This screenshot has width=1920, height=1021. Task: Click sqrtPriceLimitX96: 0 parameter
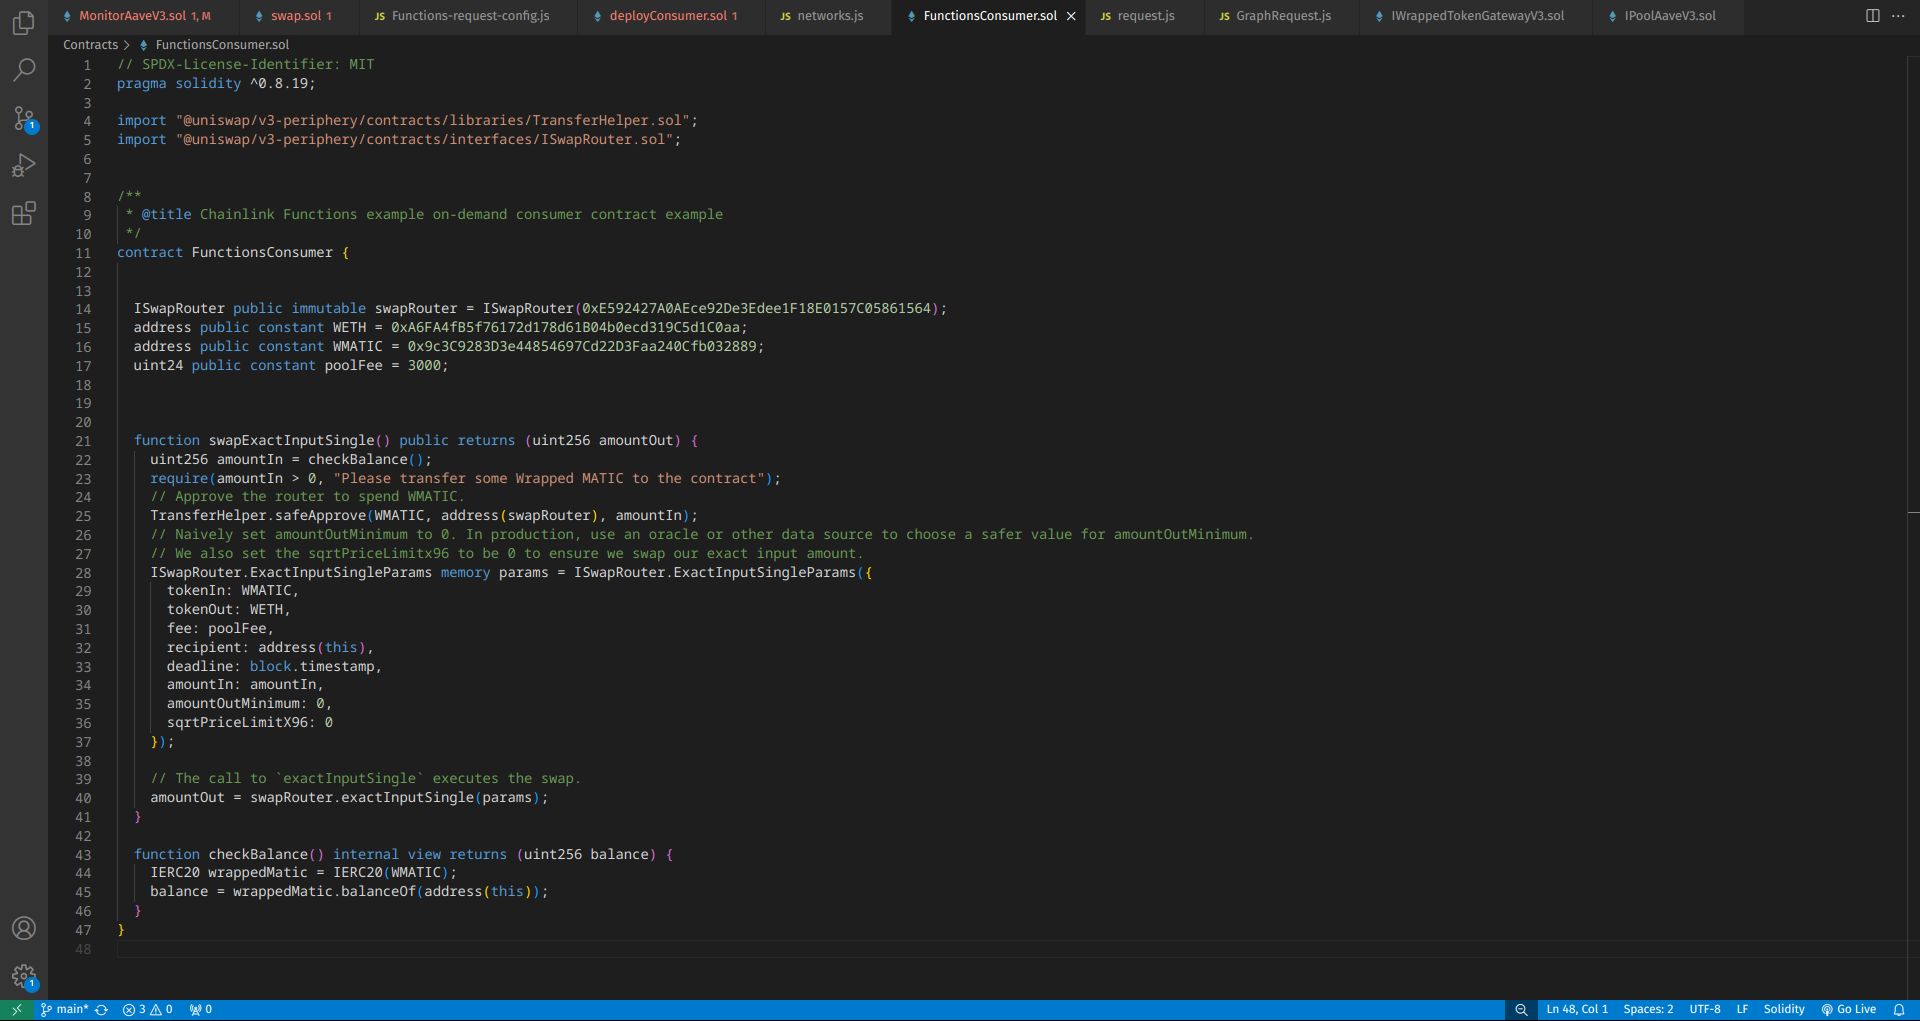(x=250, y=723)
